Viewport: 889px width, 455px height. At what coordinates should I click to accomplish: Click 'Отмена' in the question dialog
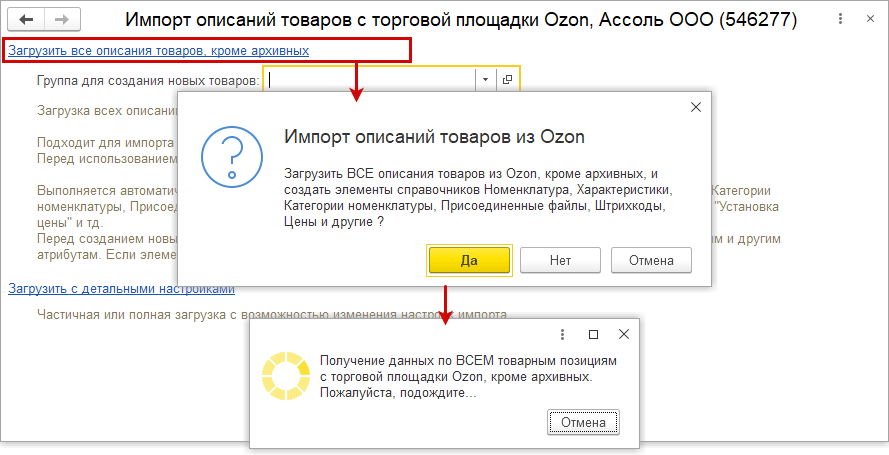651,261
